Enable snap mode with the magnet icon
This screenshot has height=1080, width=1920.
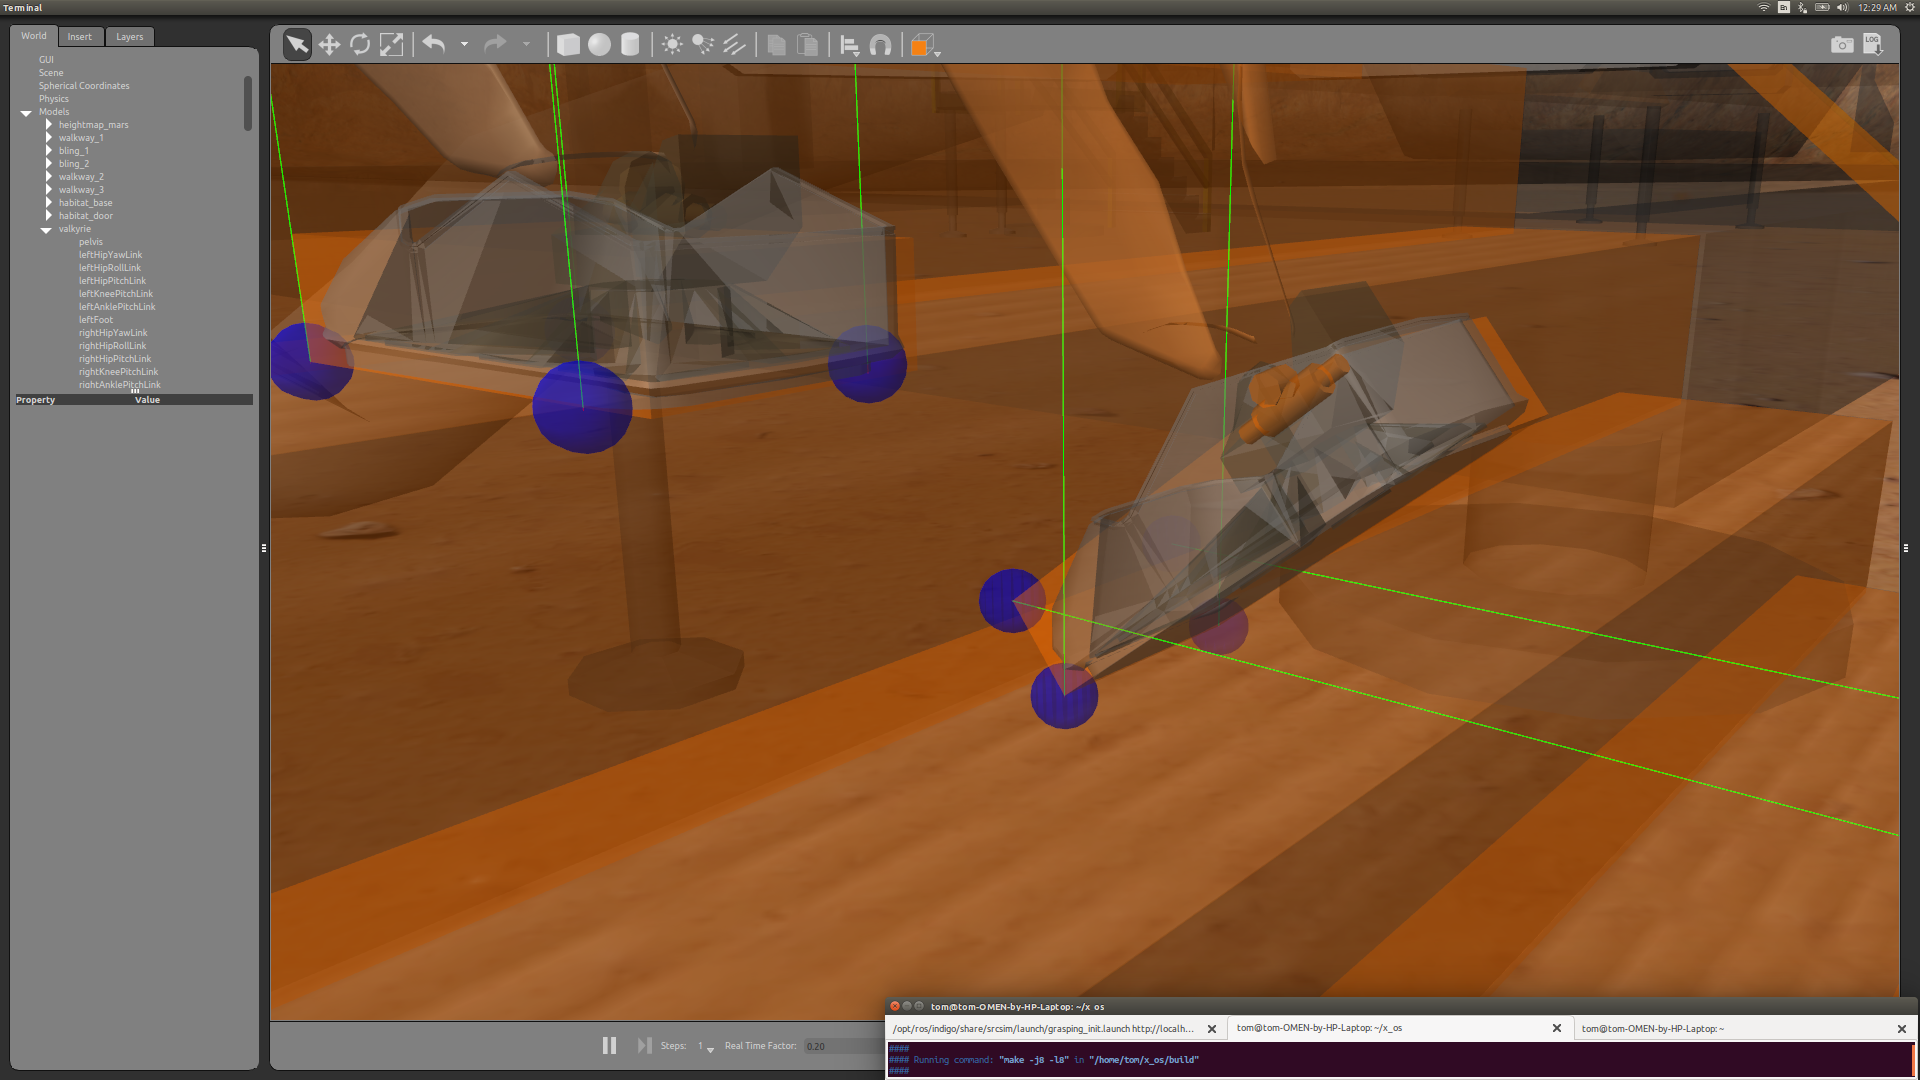(x=880, y=44)
